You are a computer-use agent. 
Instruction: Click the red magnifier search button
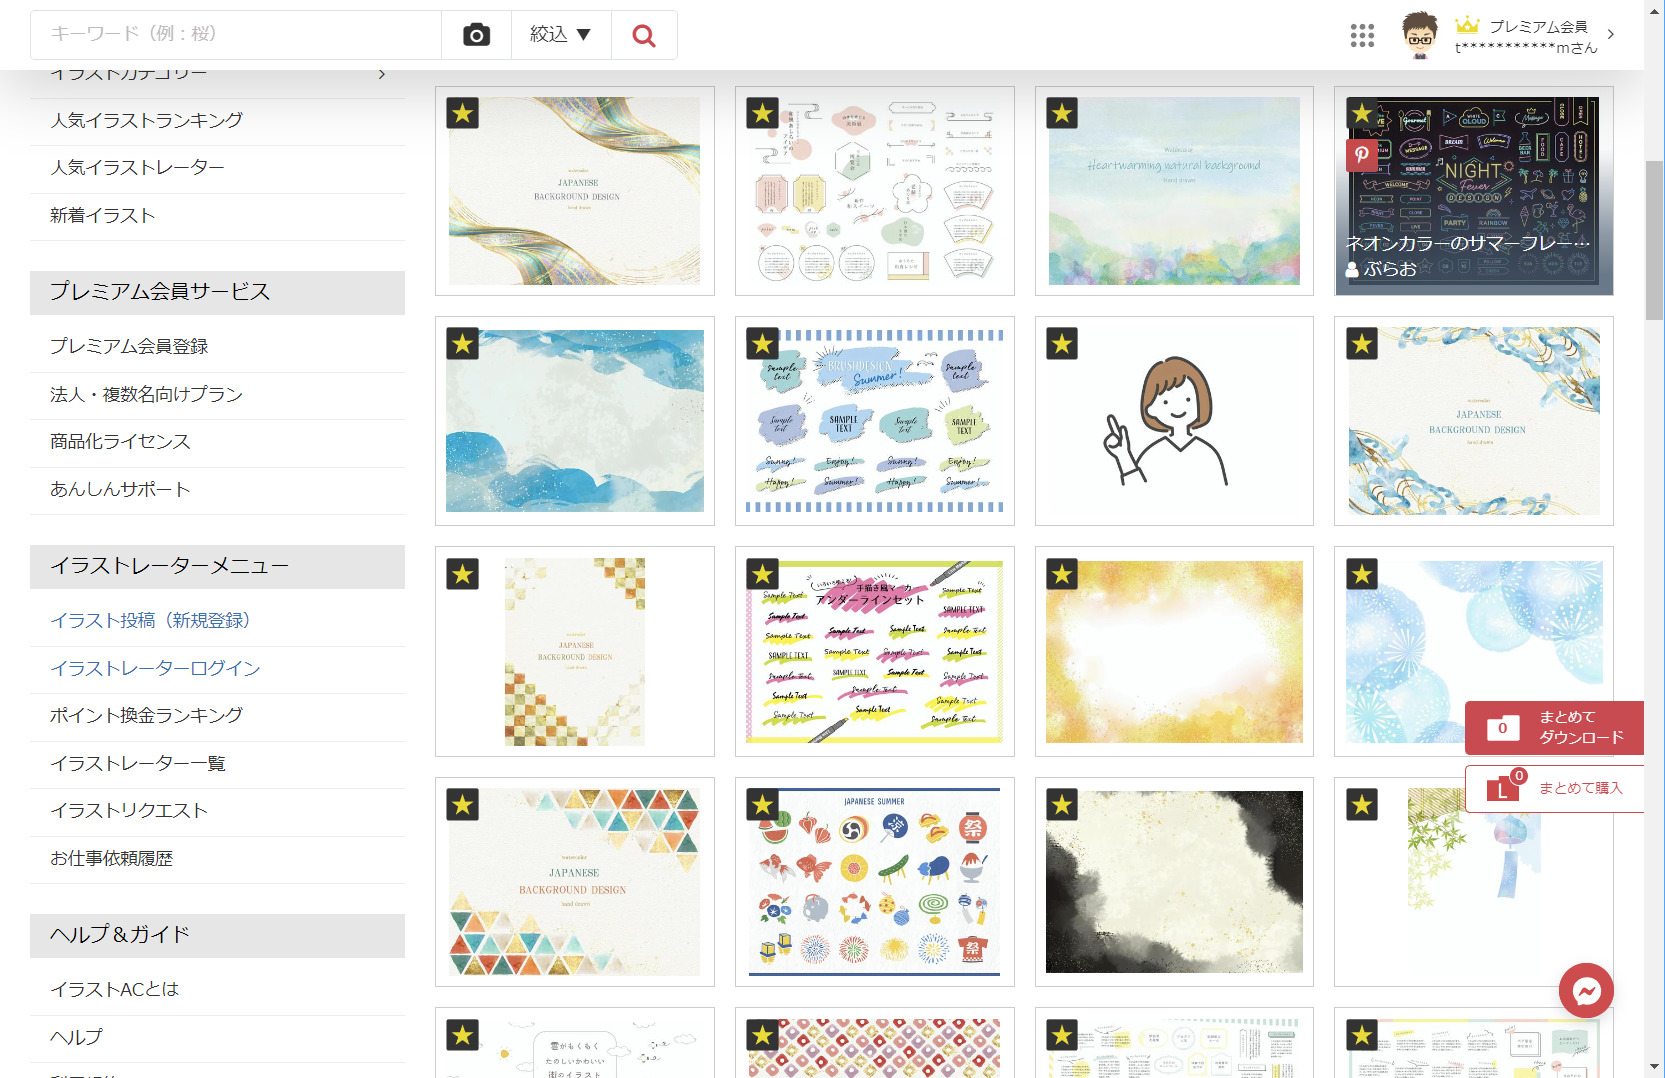[x=644, y=35]
